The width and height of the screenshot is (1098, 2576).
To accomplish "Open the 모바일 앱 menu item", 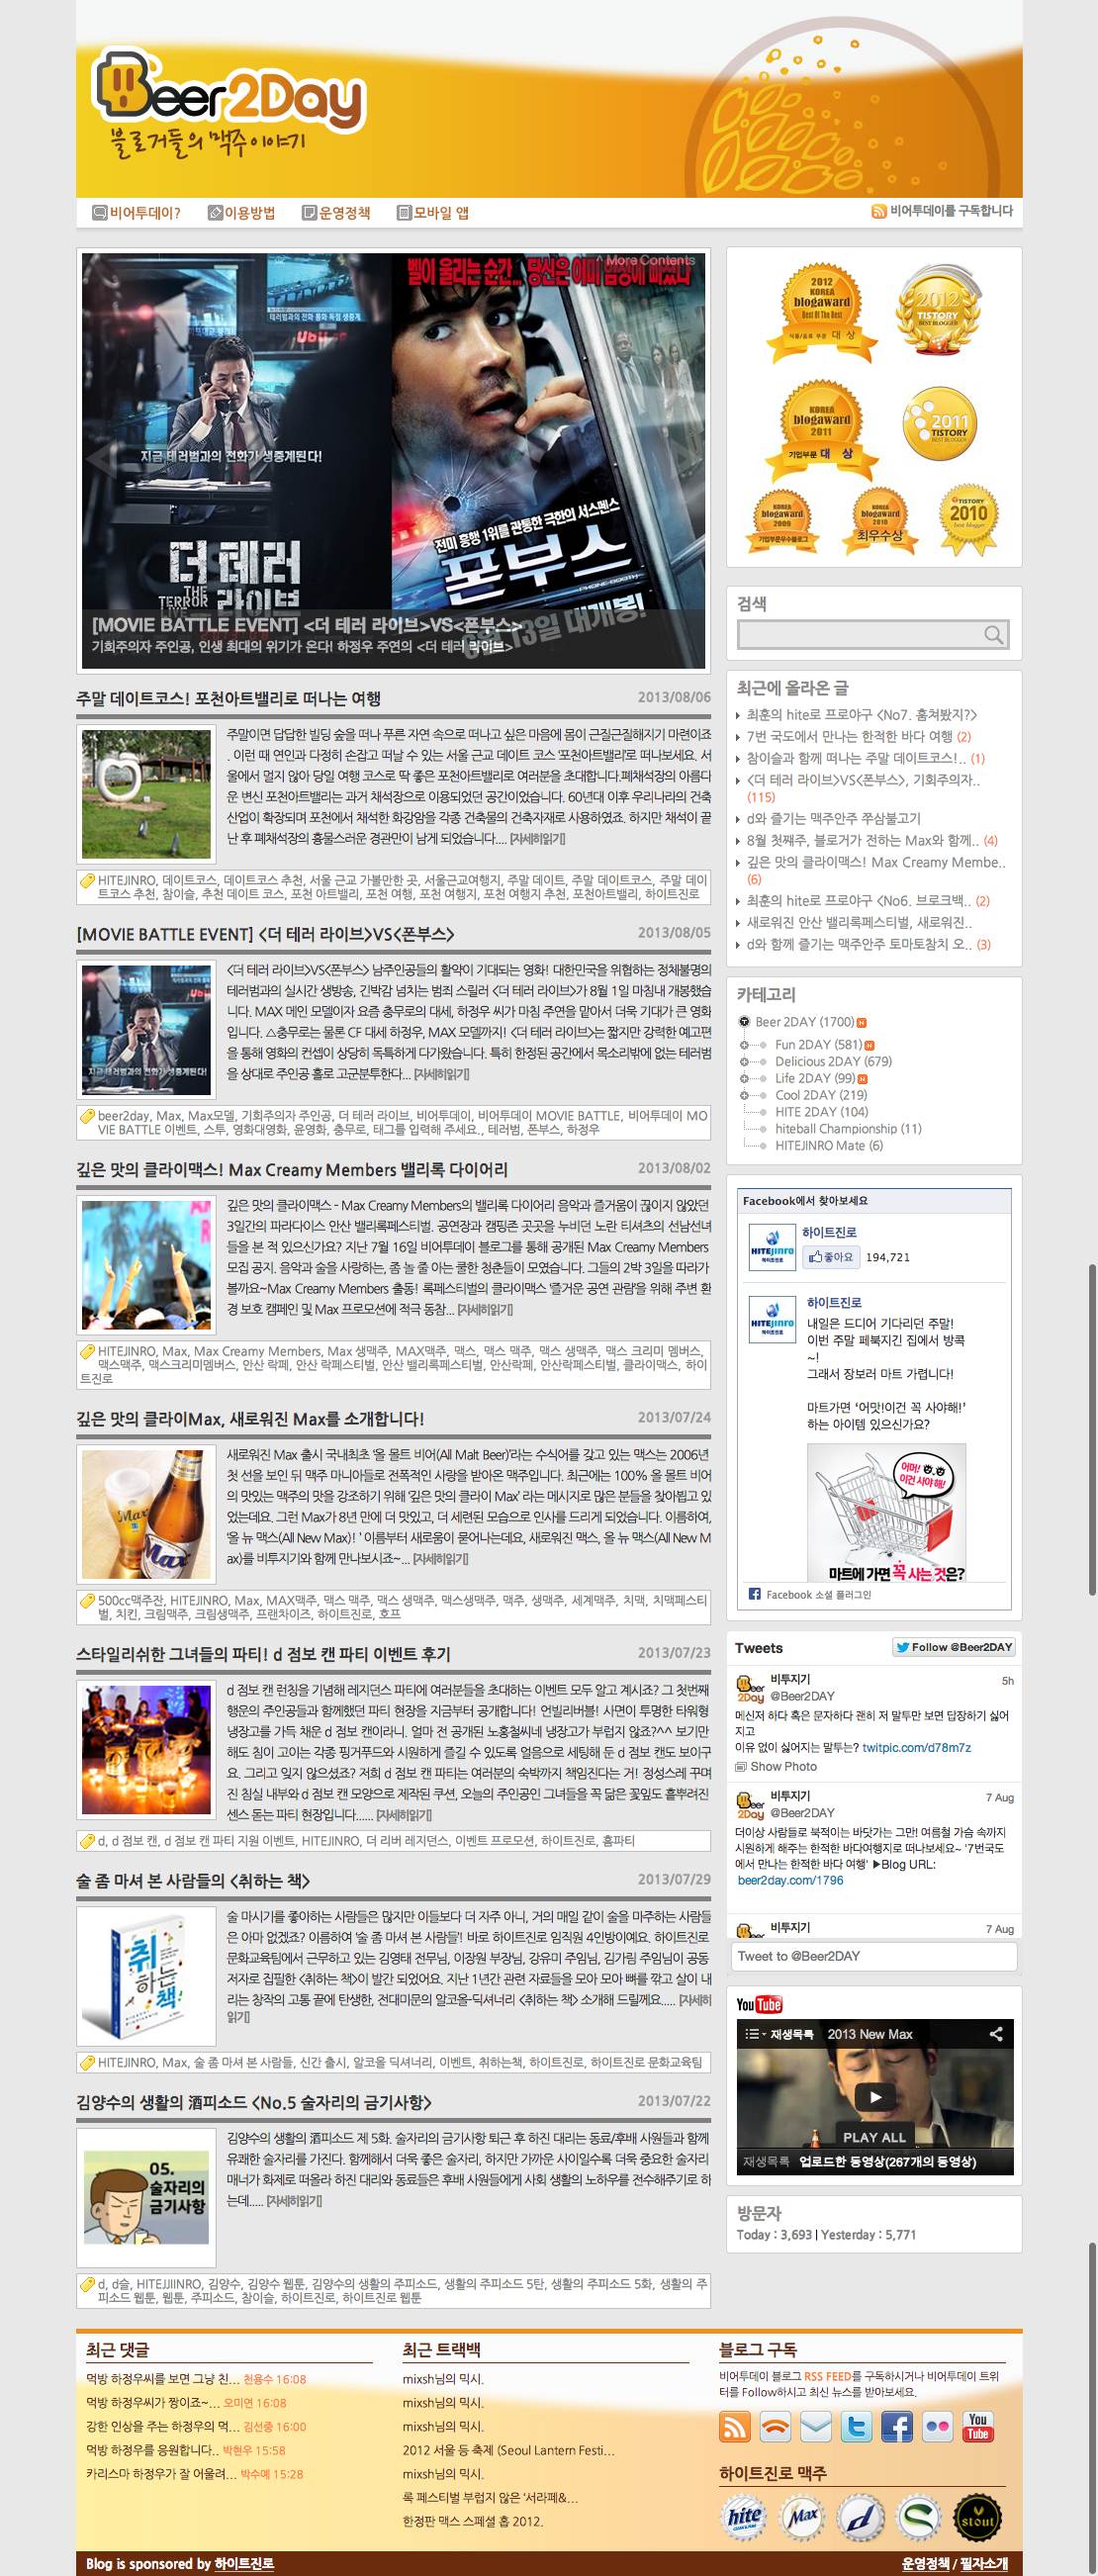I will point(433,213).
